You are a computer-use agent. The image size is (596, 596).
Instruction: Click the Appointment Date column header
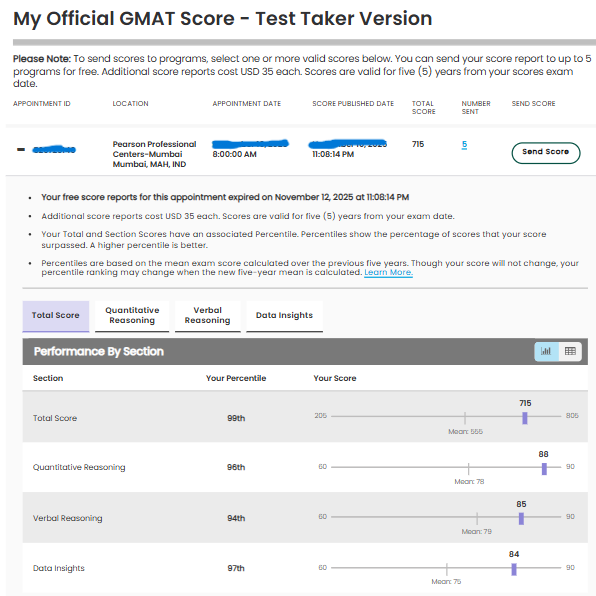tap(247, 104)
